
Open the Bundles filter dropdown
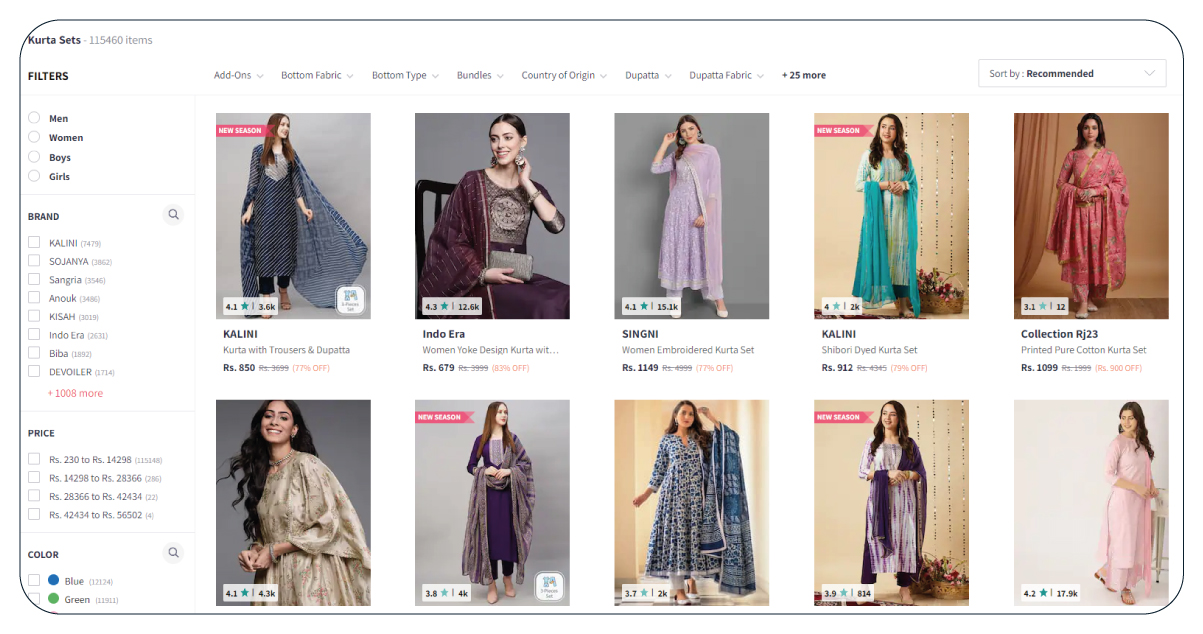pyautogui.click(x=480, y=75)
